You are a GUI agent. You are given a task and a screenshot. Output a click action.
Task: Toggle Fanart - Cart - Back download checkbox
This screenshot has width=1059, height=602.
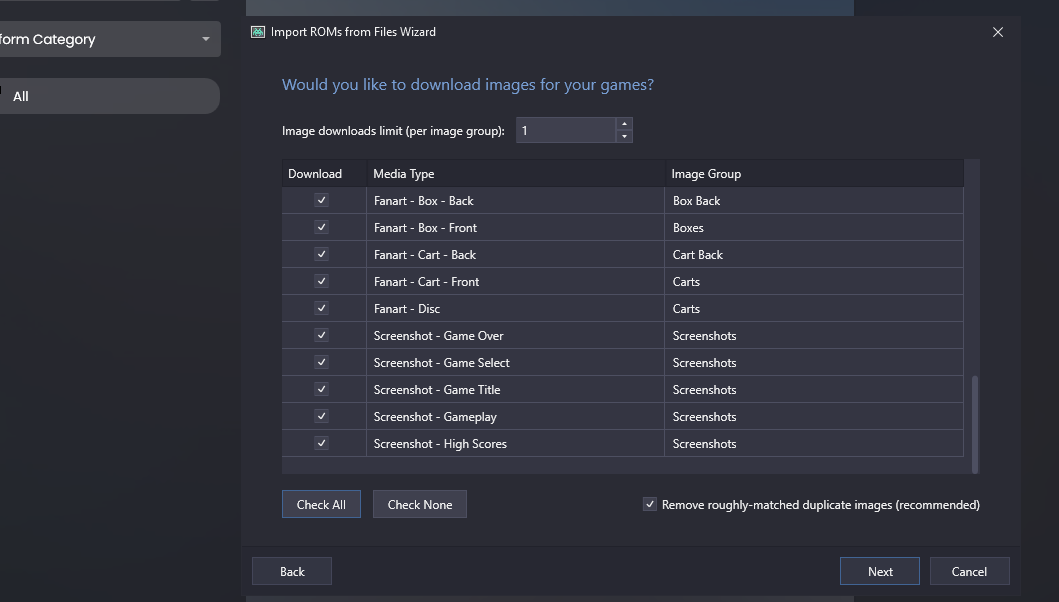click(321, 254)
